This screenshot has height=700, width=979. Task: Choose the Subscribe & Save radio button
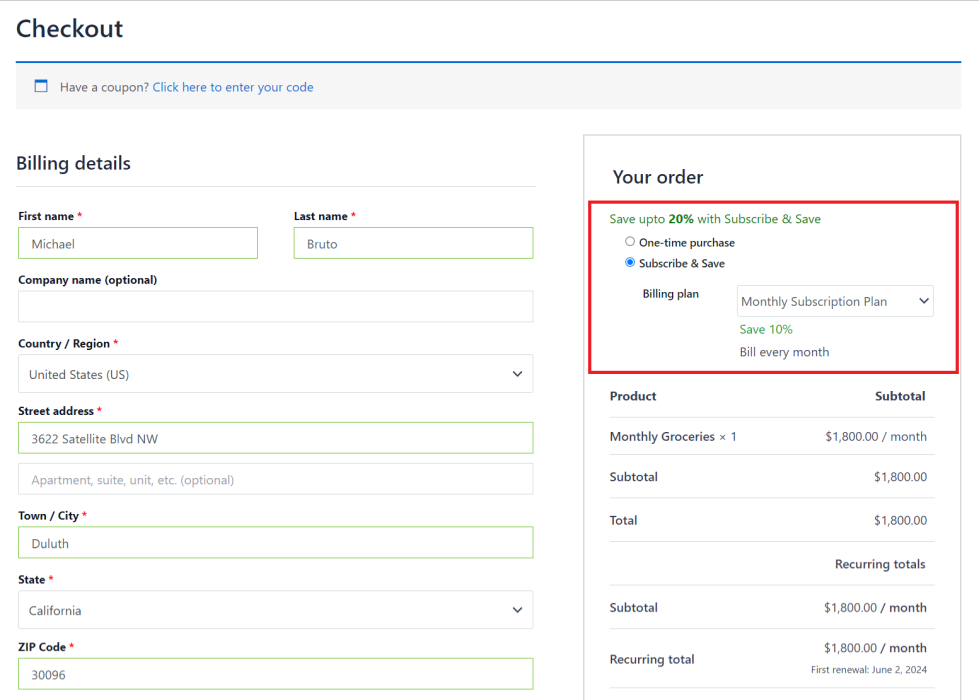[630, 263]
